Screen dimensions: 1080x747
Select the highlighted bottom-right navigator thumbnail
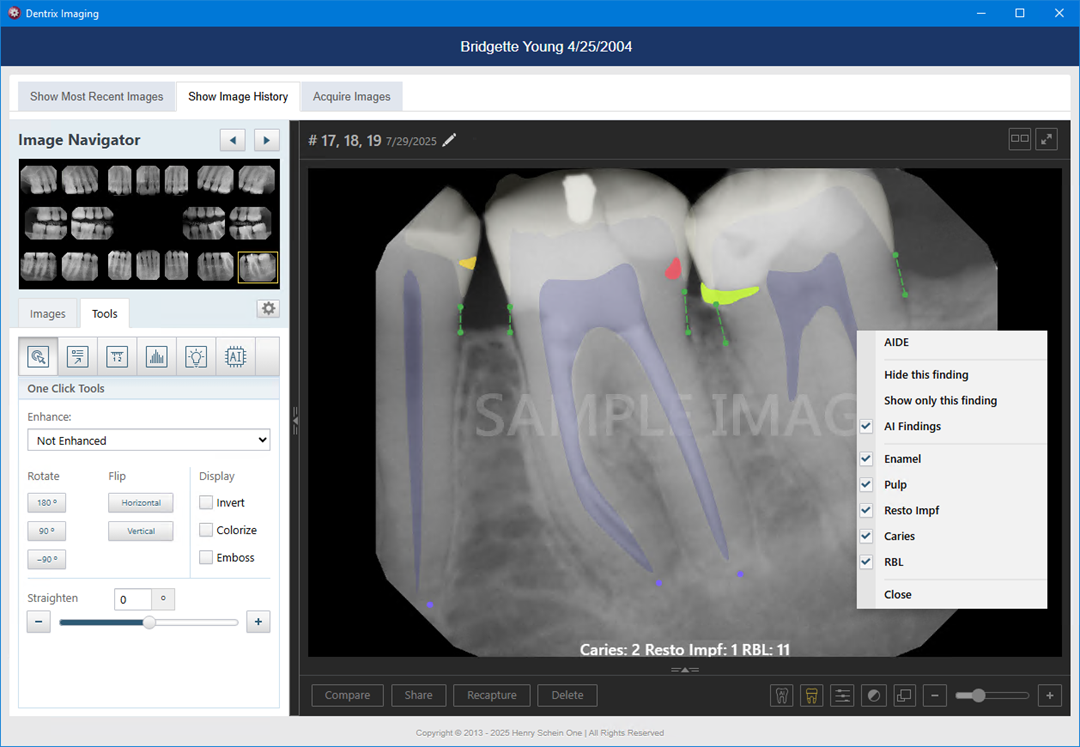pos(258,266)
